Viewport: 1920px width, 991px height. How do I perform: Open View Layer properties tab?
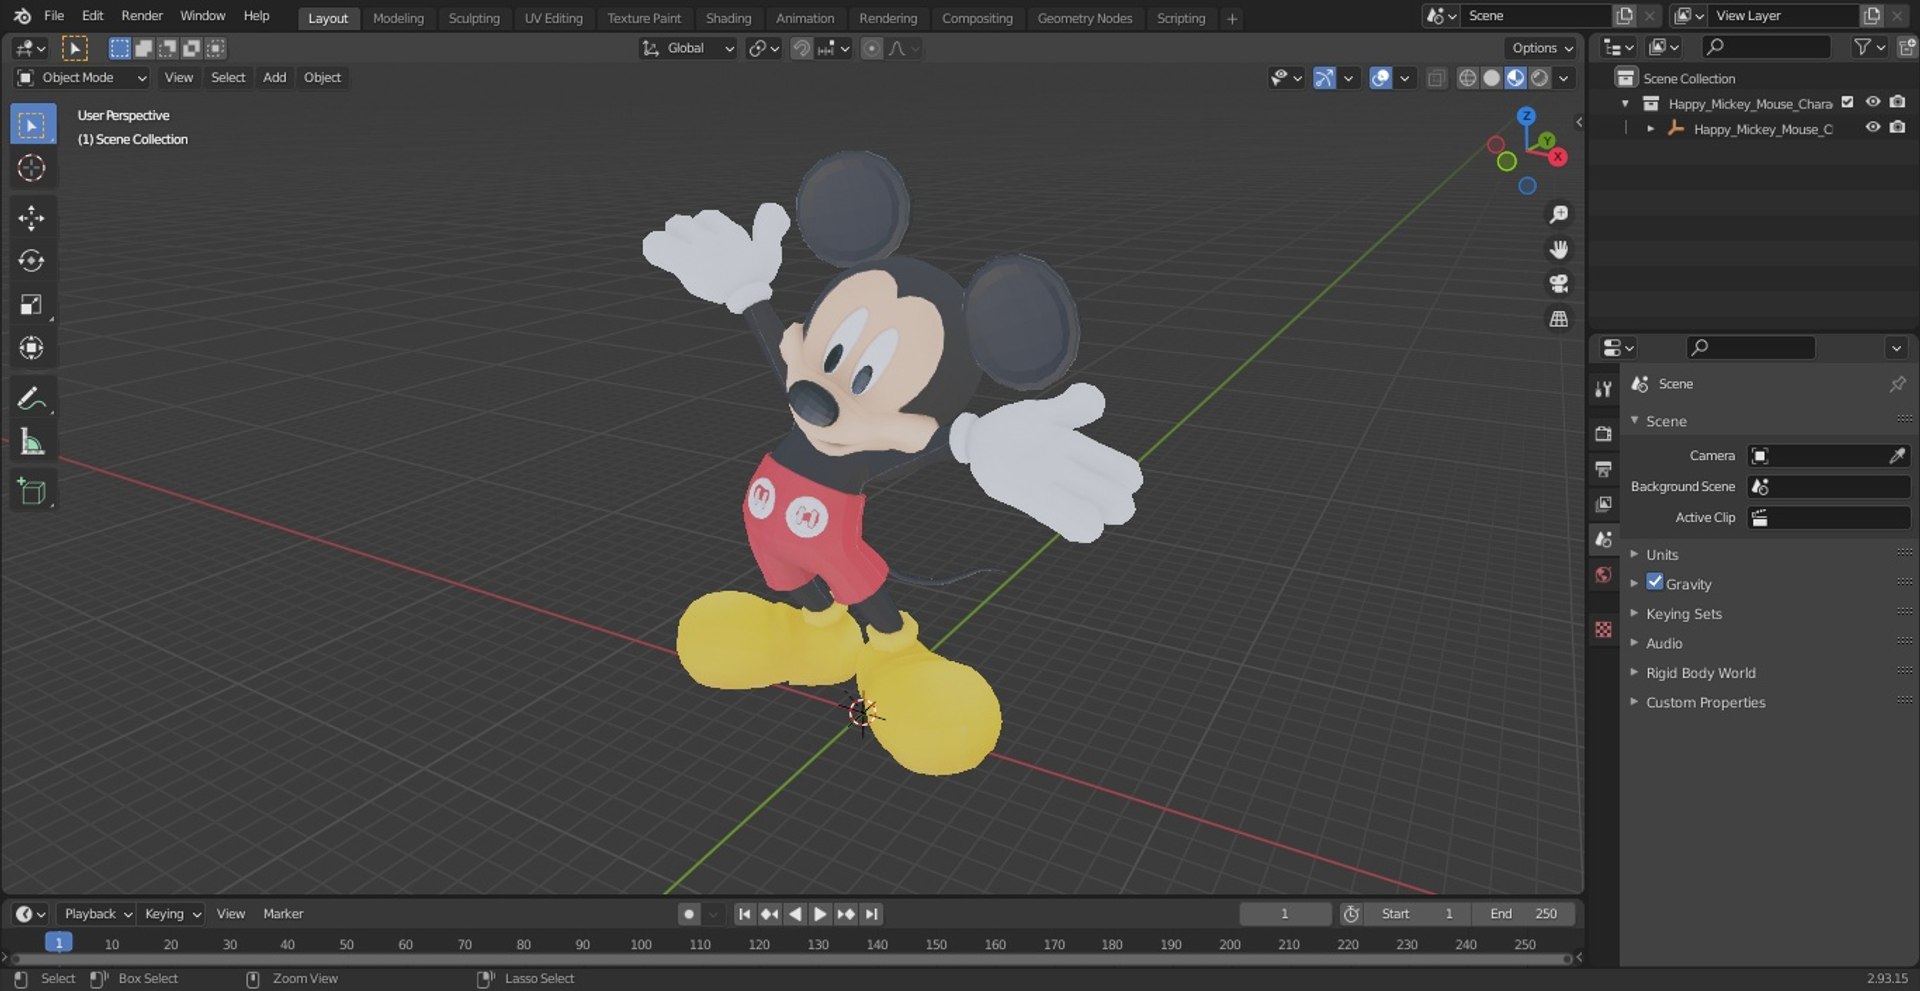1604,504
